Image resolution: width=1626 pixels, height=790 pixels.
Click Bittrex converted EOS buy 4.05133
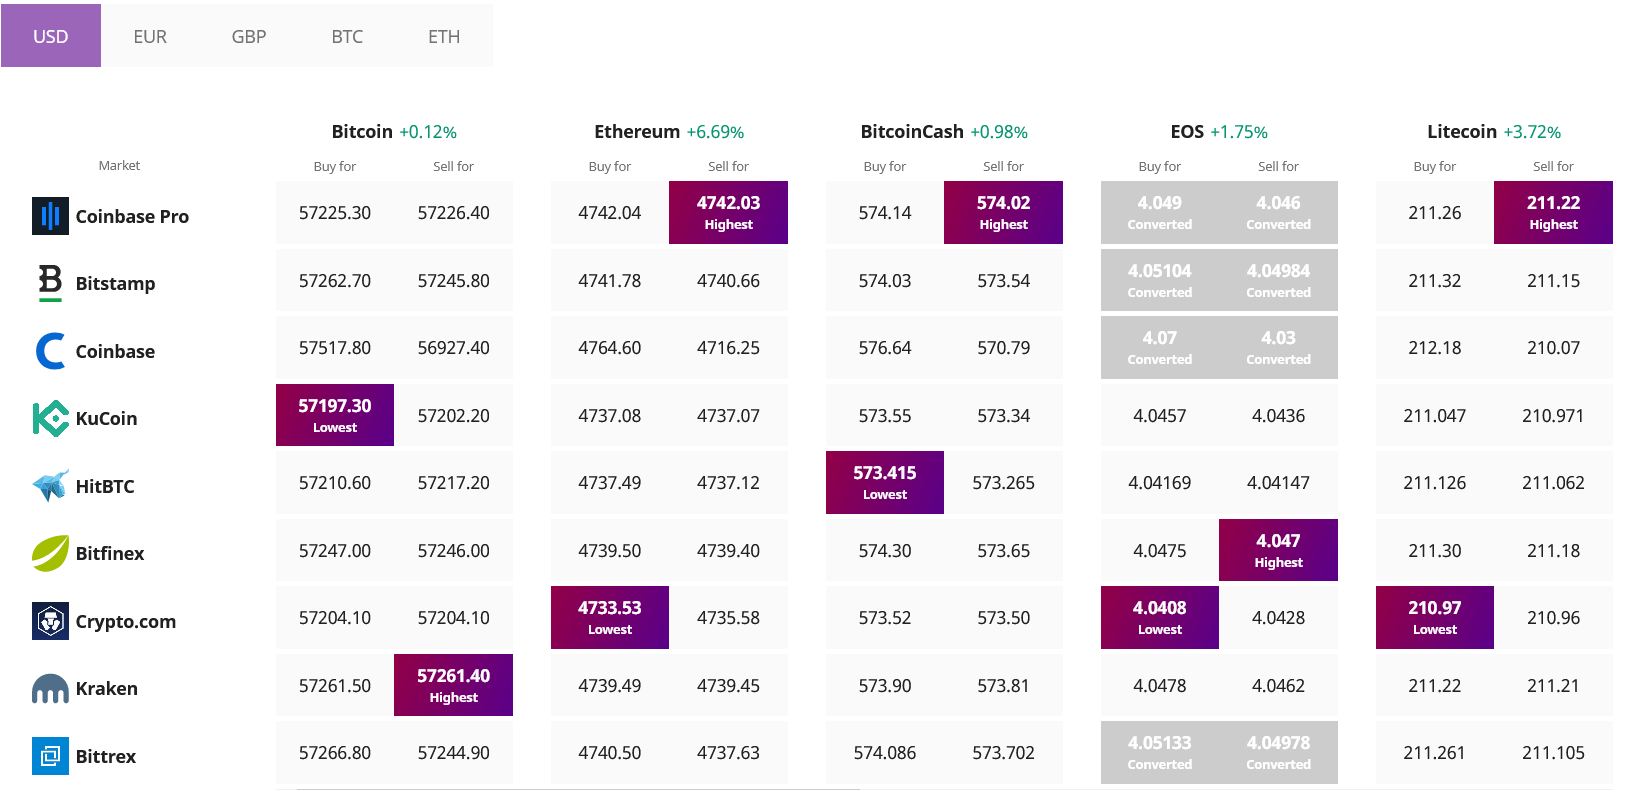1160,752
